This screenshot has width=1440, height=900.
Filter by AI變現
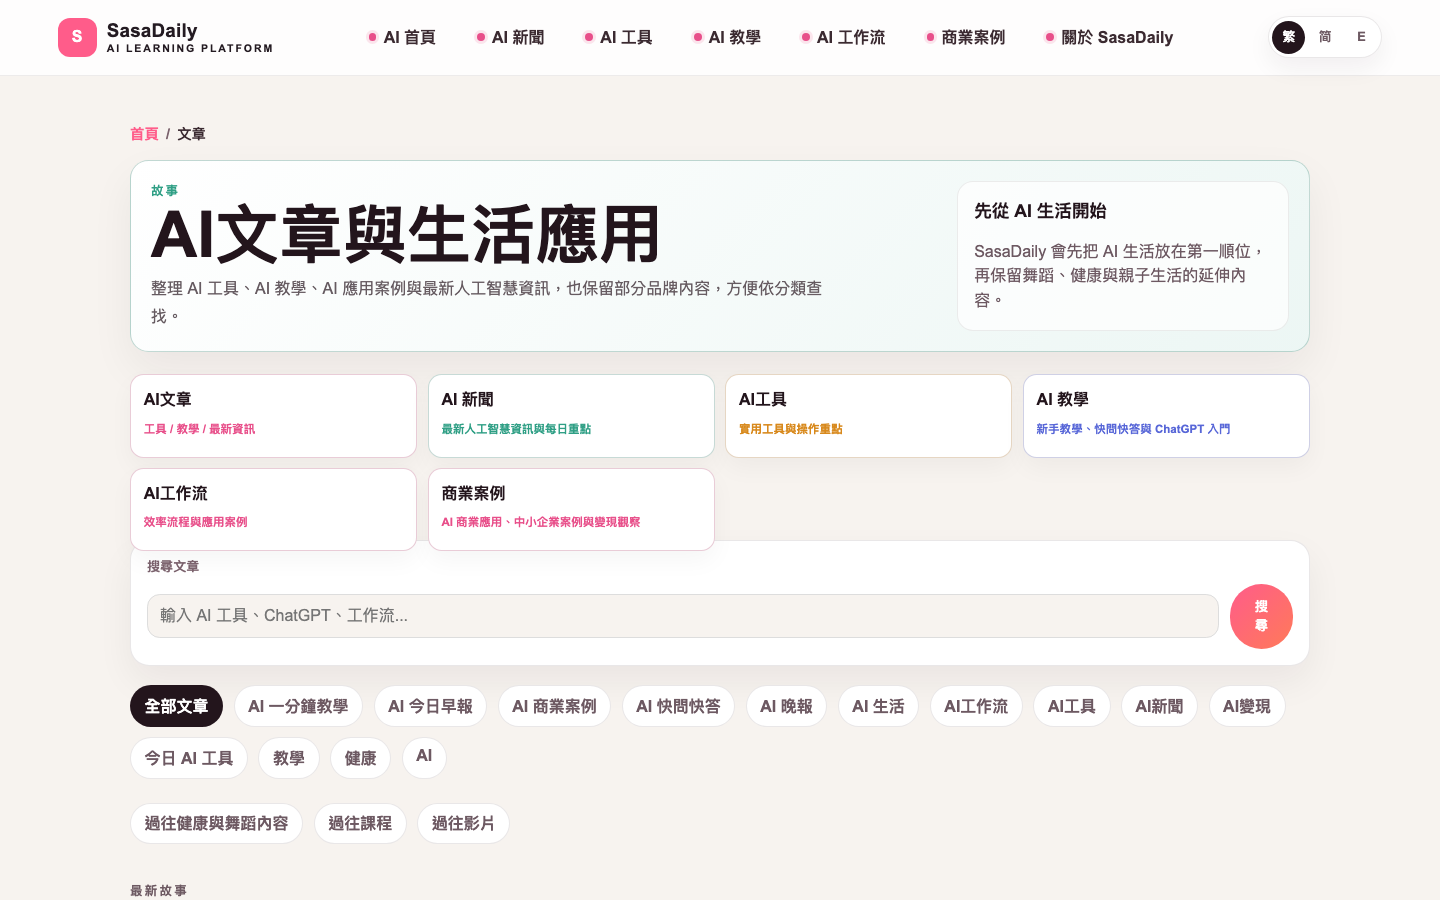tap(1247, 706)
